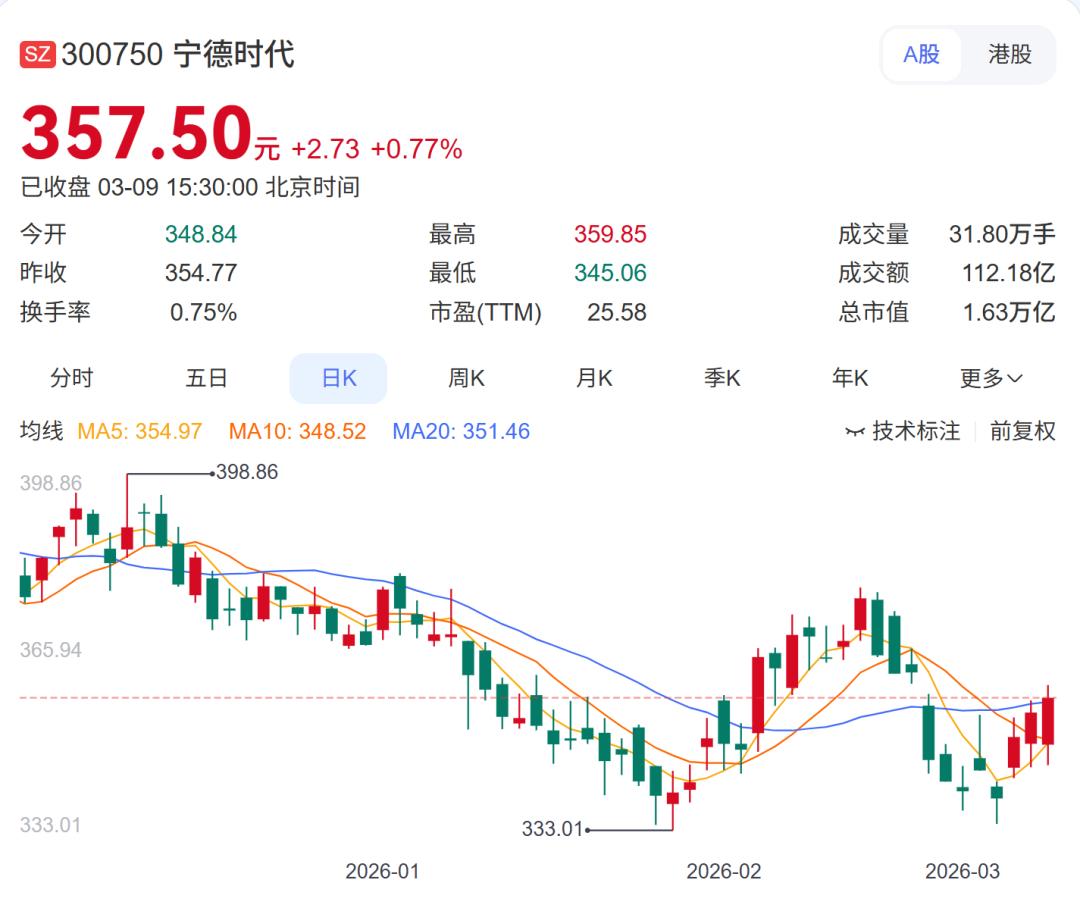The height and width of the screenshot is (905, 1080).
Task: Click the 今开 value 348.84
Action: click(x=201, y=234)
